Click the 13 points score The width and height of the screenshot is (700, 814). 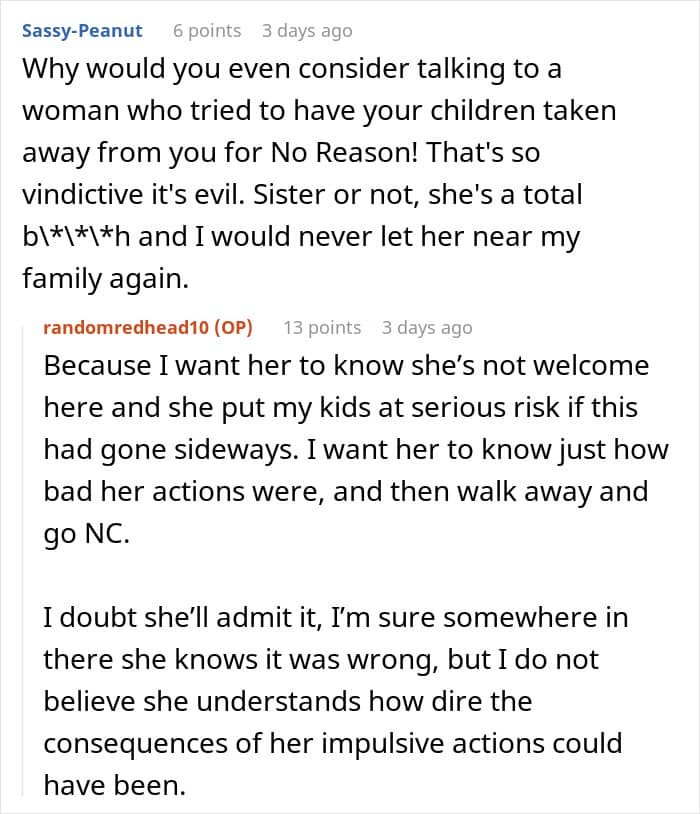322,327
